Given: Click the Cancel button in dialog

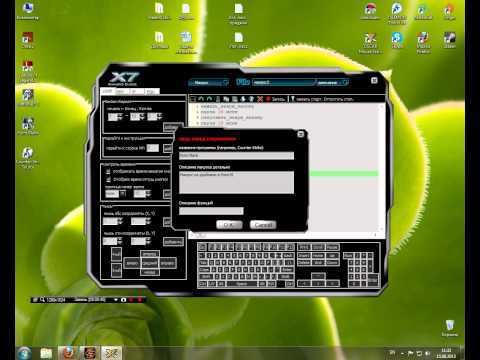Looking at the screenshot, I should (263, 225).
